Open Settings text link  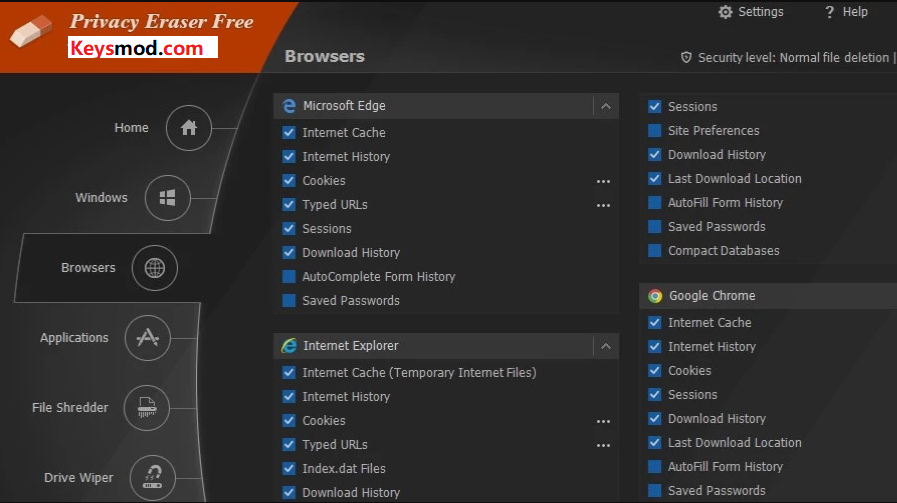pos(760,12)
